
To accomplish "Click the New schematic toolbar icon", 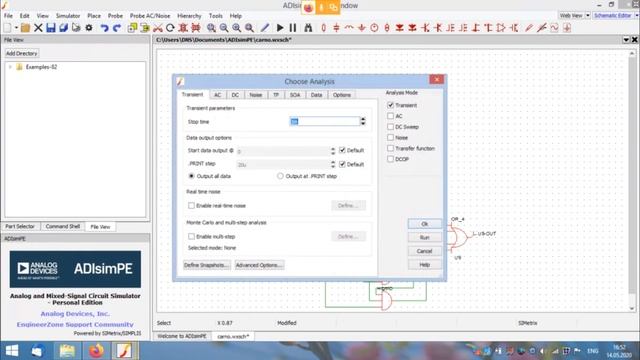I will 7,28.
